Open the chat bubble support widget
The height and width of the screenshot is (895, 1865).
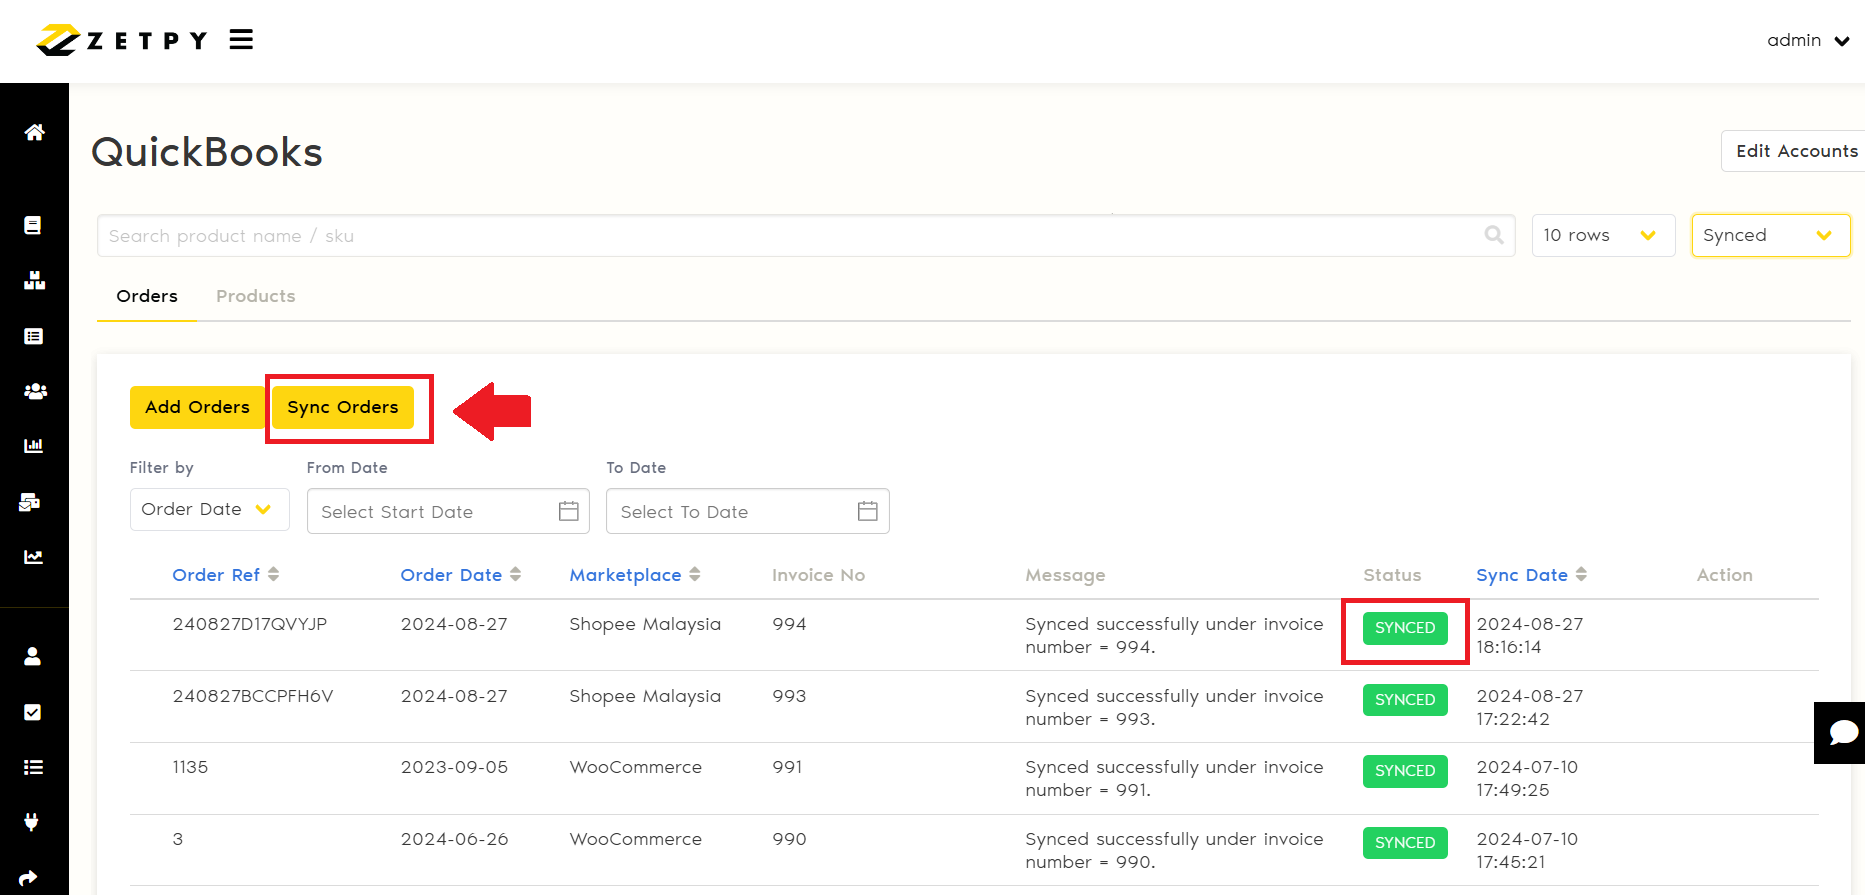pyautogui.click(x=1841, y=733)
